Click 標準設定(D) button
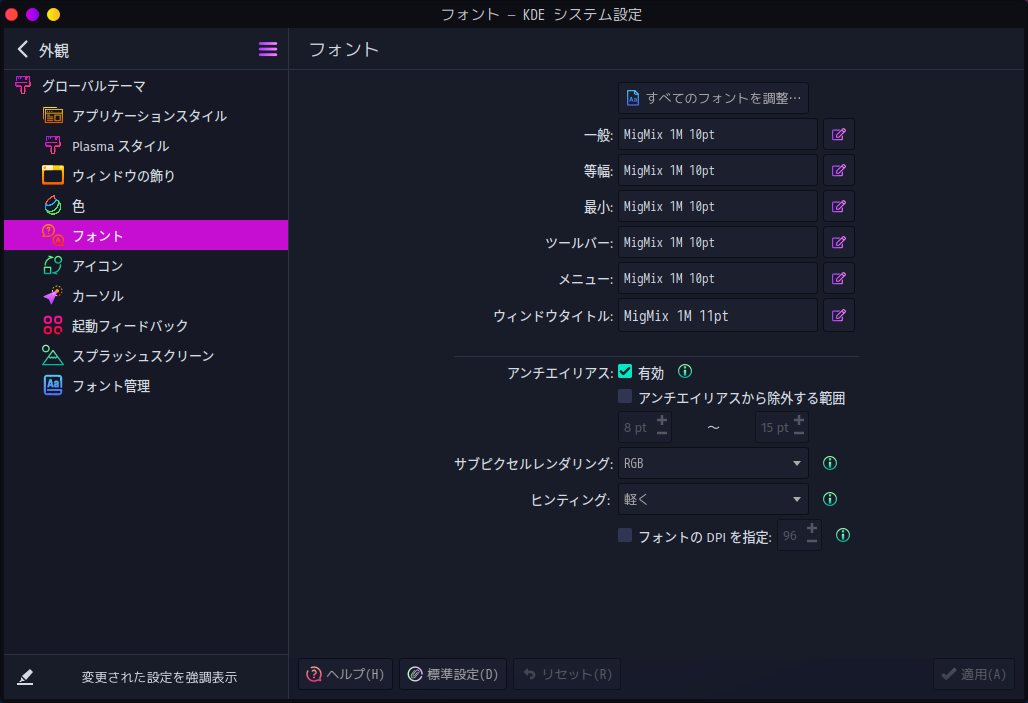The width and height of the screenshot is (1028, 703). [x=453, y=674]
